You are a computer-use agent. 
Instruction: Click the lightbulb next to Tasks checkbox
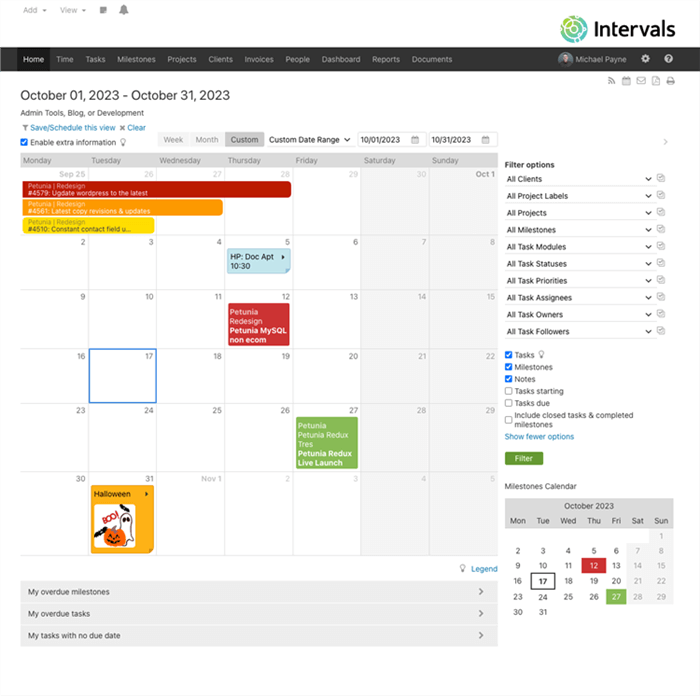541,355
